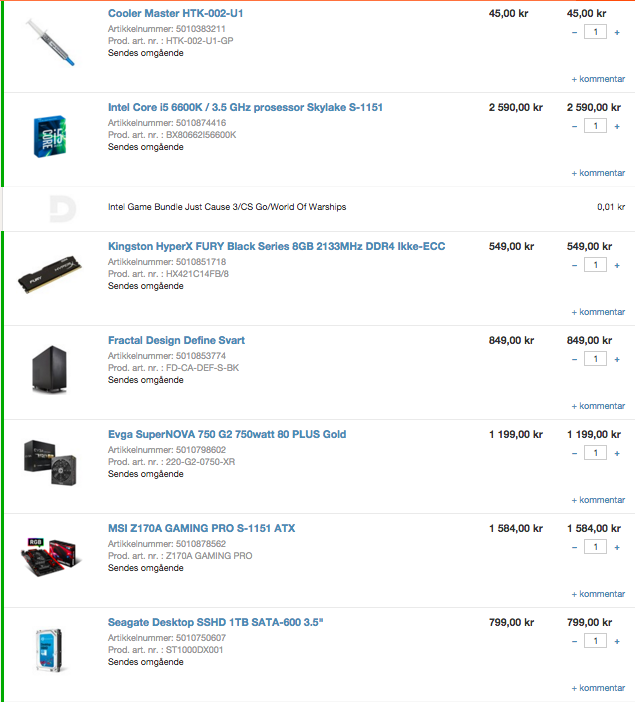Add kommentar to Seagate SSHD item
Image resolution: width=635 pixels, height=702 pixels.
(598, 688)
